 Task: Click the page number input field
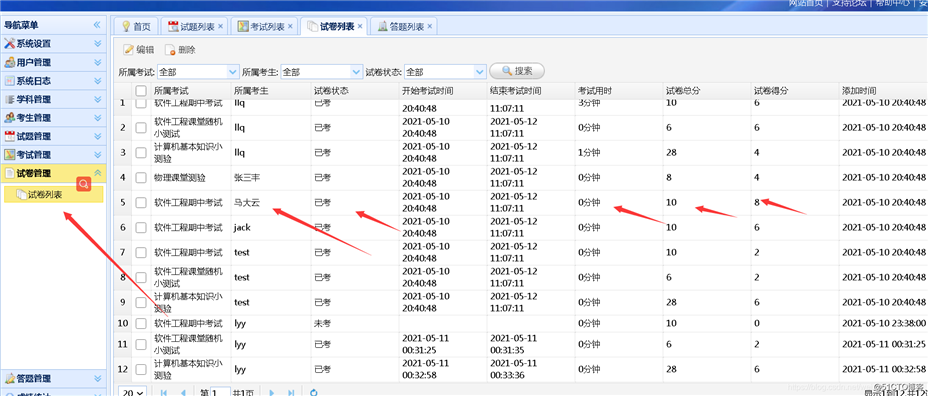tap(220, 392)
